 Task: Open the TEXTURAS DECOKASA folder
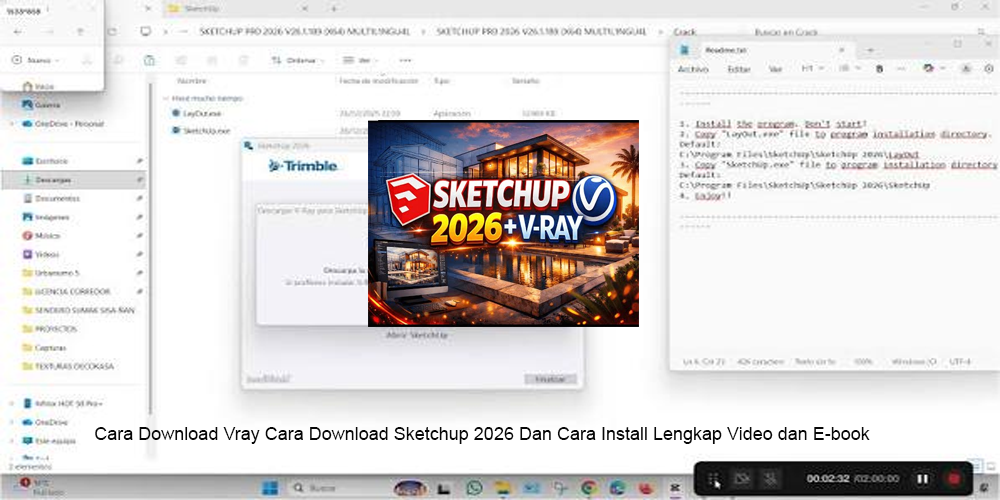pos(68,367)
